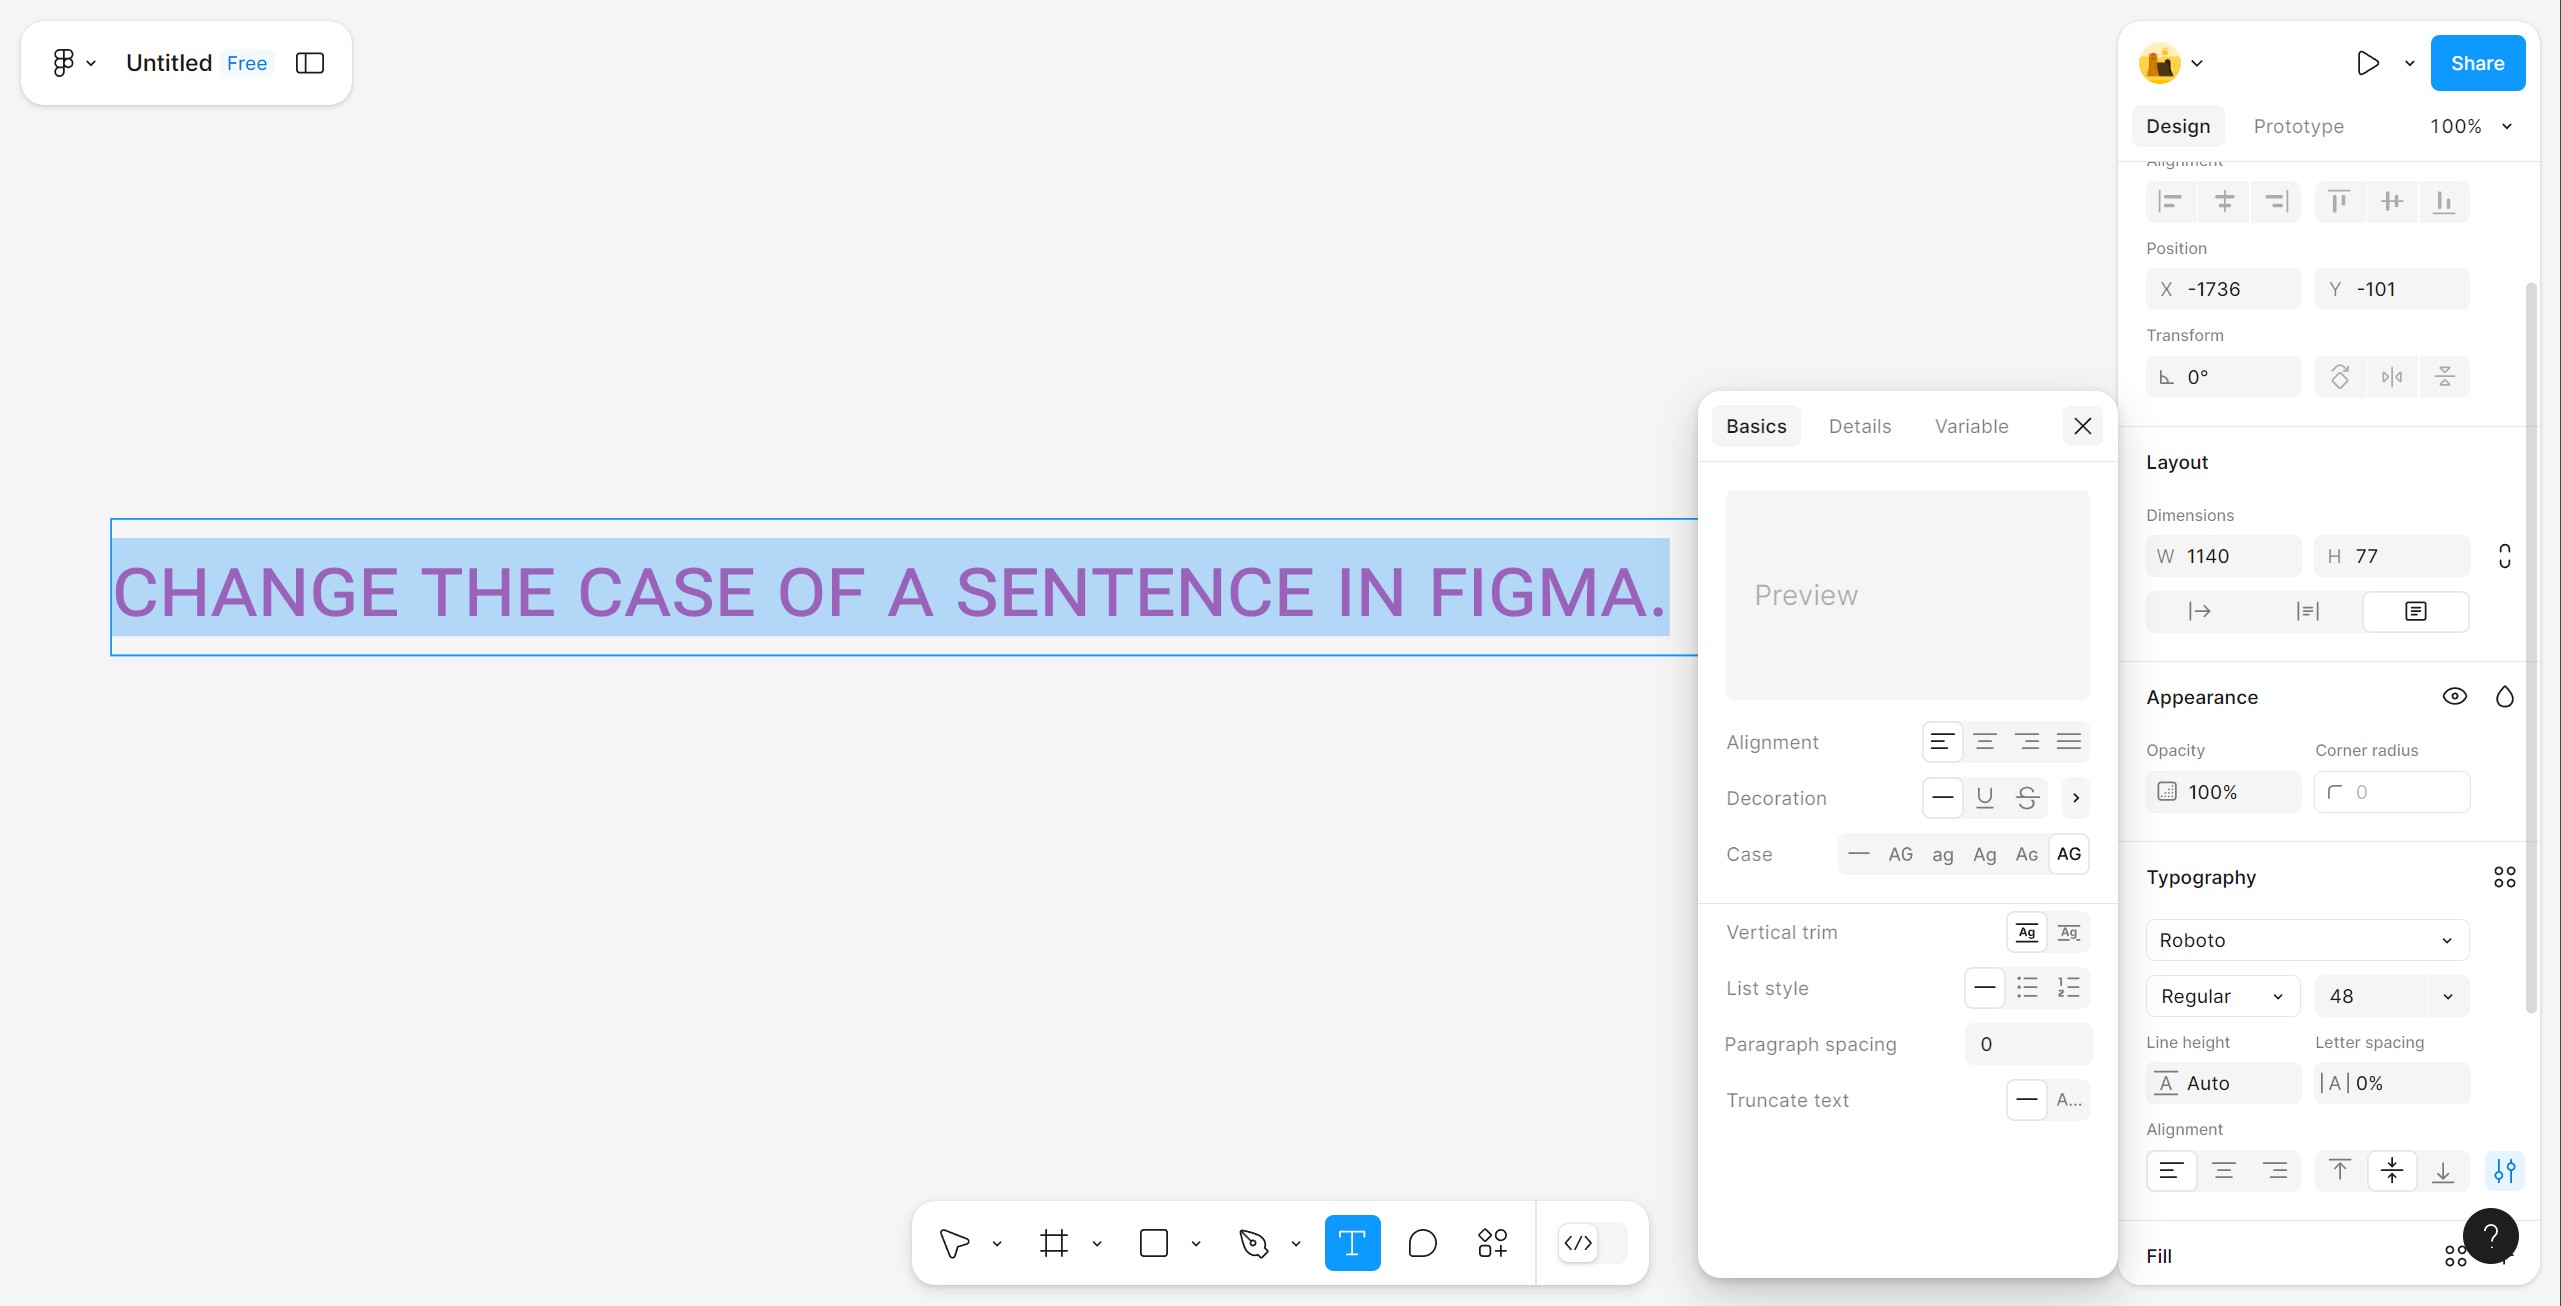Flip horizontal in Transform section
2561x1306 pixels.
coord(2392,377)
